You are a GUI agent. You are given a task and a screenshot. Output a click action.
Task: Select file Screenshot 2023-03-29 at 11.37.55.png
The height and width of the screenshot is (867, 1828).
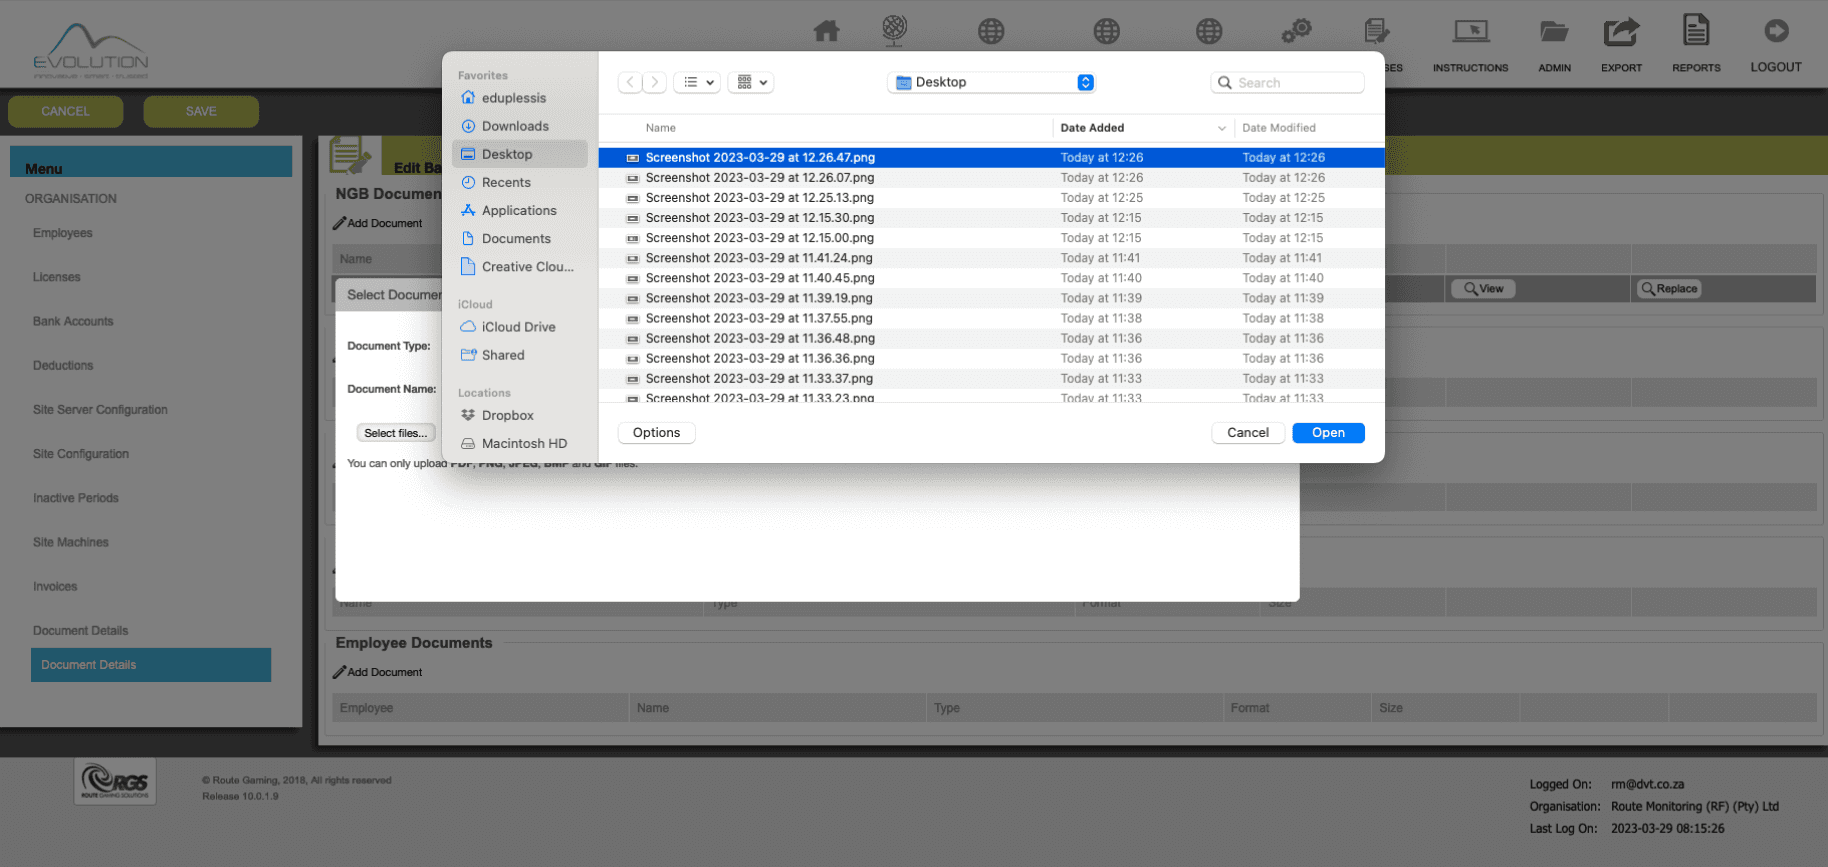coord(991,318)
